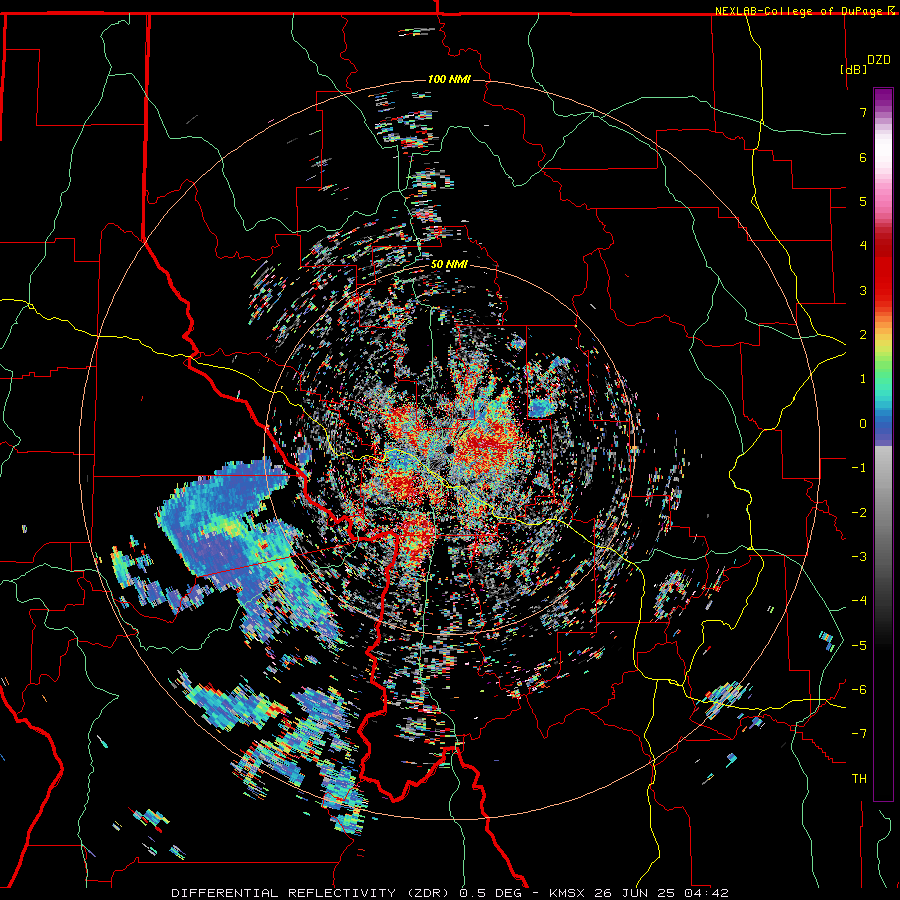This screenshot has width=900, height=900.
Task: Click the -3 value on the scale
Action: [x=859, y=557]
